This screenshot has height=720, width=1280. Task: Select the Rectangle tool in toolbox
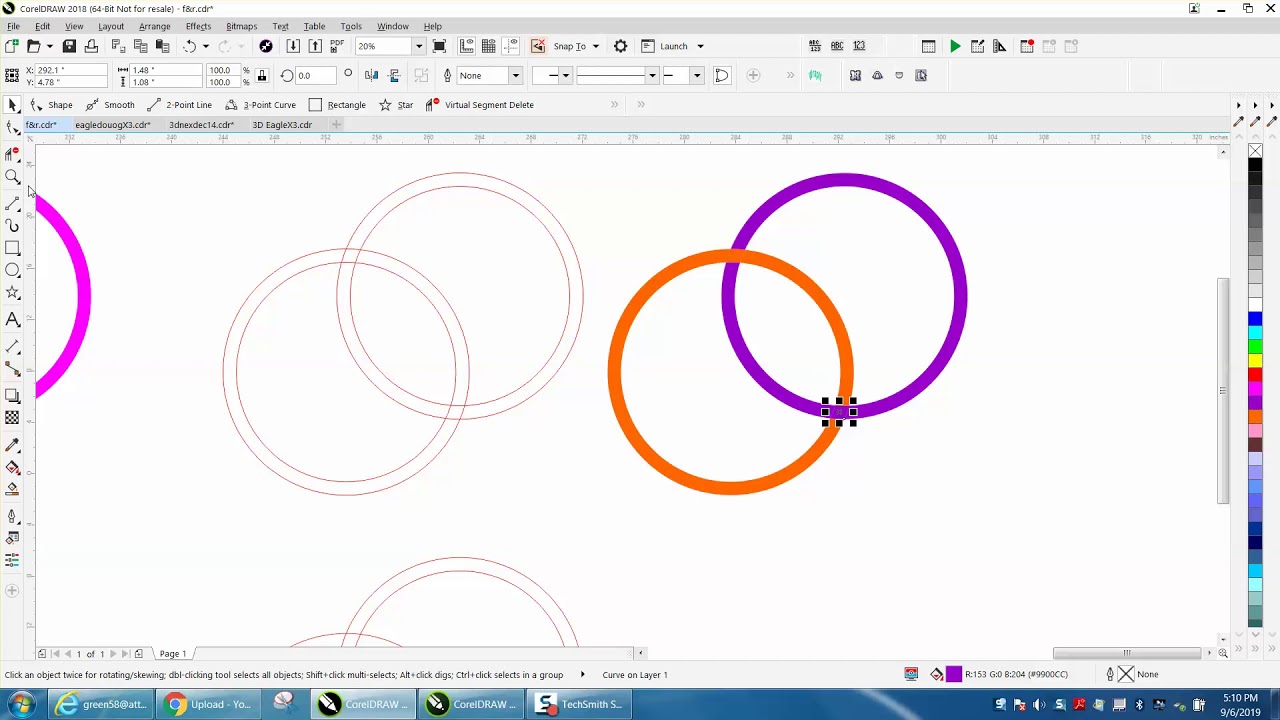pos(12,248)
